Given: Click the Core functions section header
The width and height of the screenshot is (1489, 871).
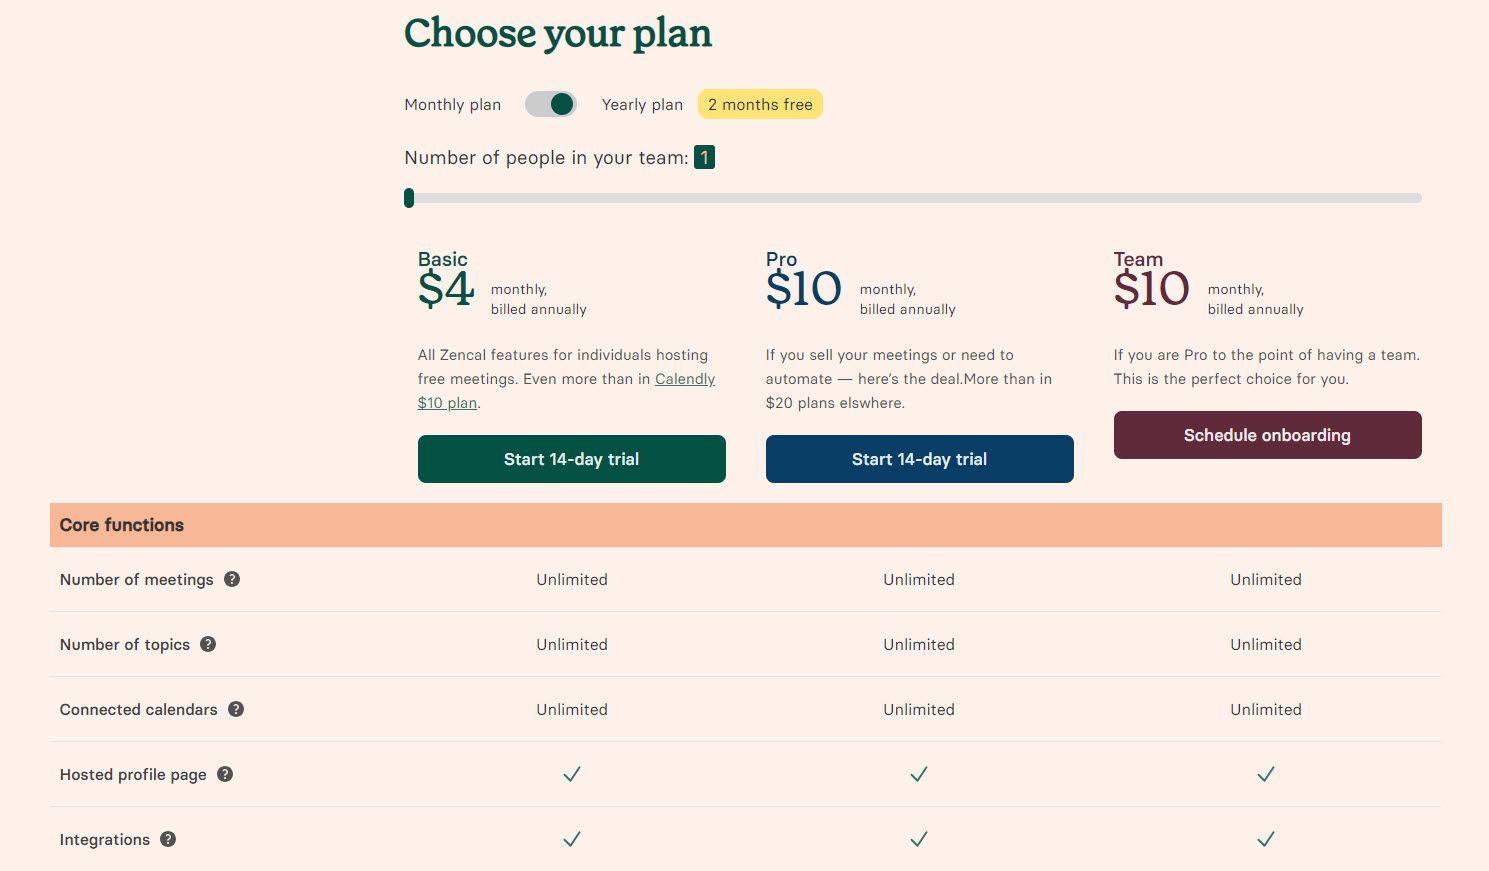Looking at the screenshot, I should pyautogui.click(x=121, y=525).
